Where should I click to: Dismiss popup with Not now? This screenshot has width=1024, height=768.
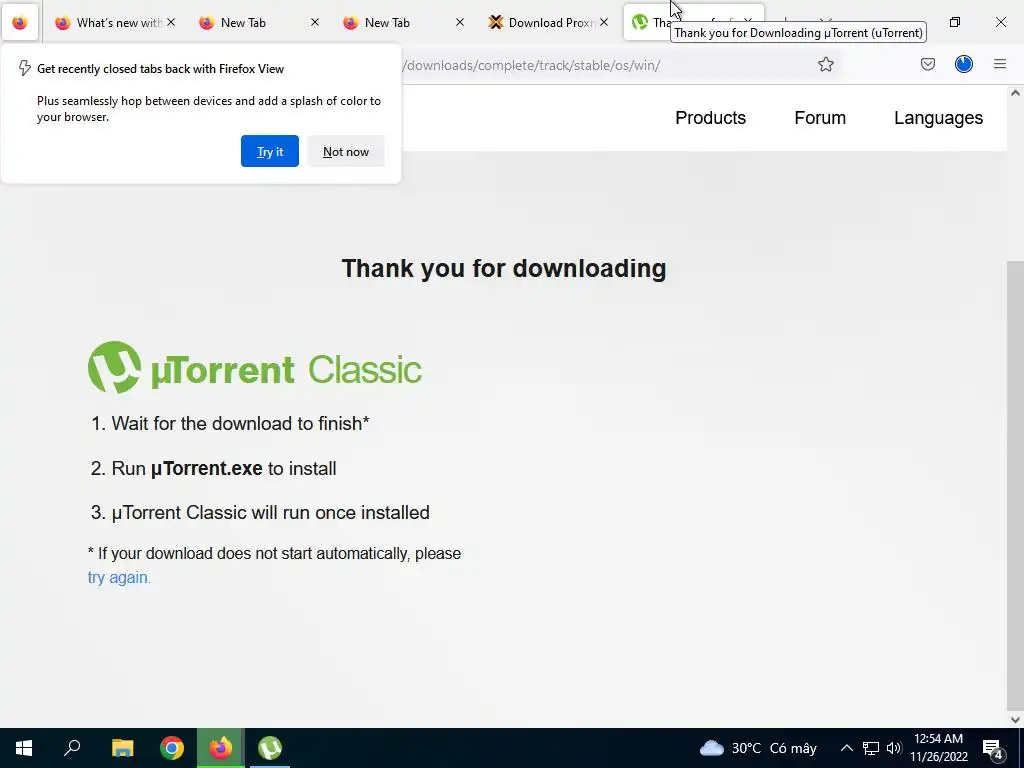tap(345, 151)
